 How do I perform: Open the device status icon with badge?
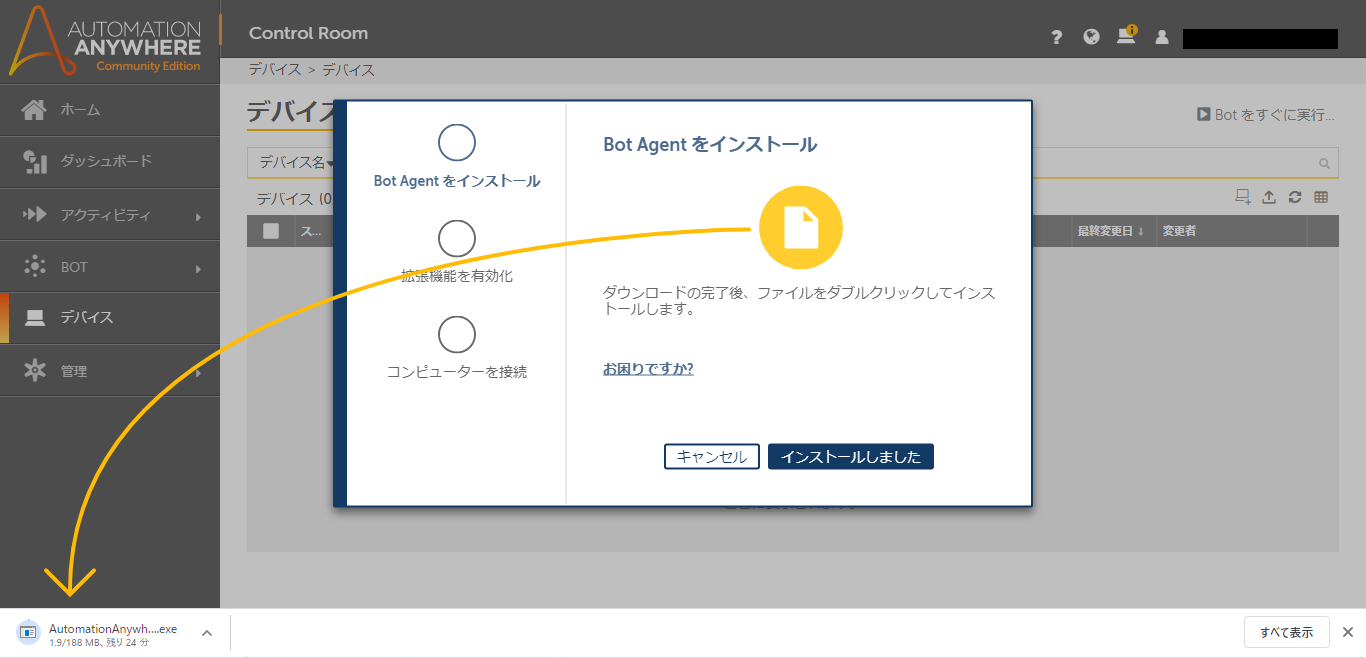coord(1127,35)
